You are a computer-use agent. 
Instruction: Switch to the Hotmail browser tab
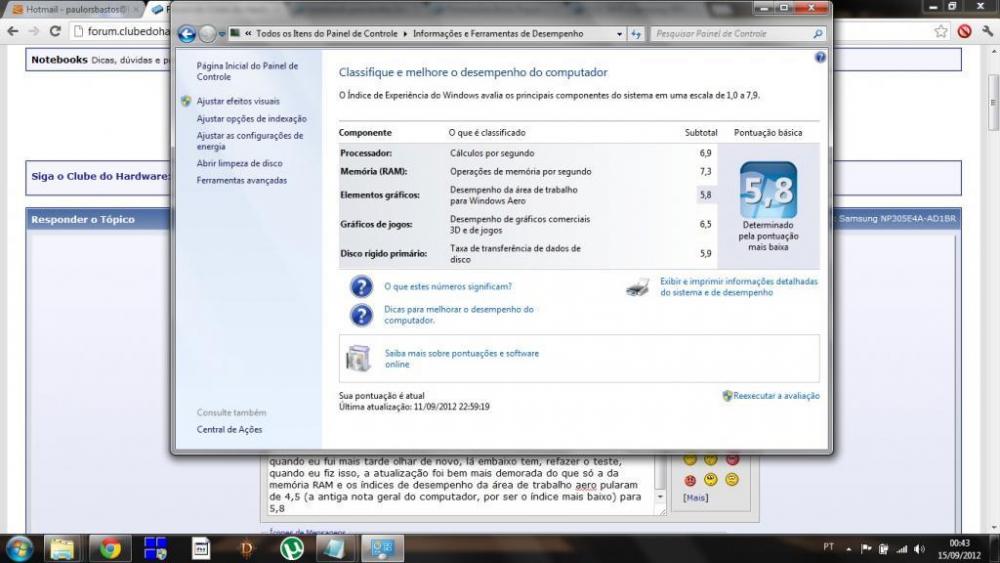click(x=70, y=9)
